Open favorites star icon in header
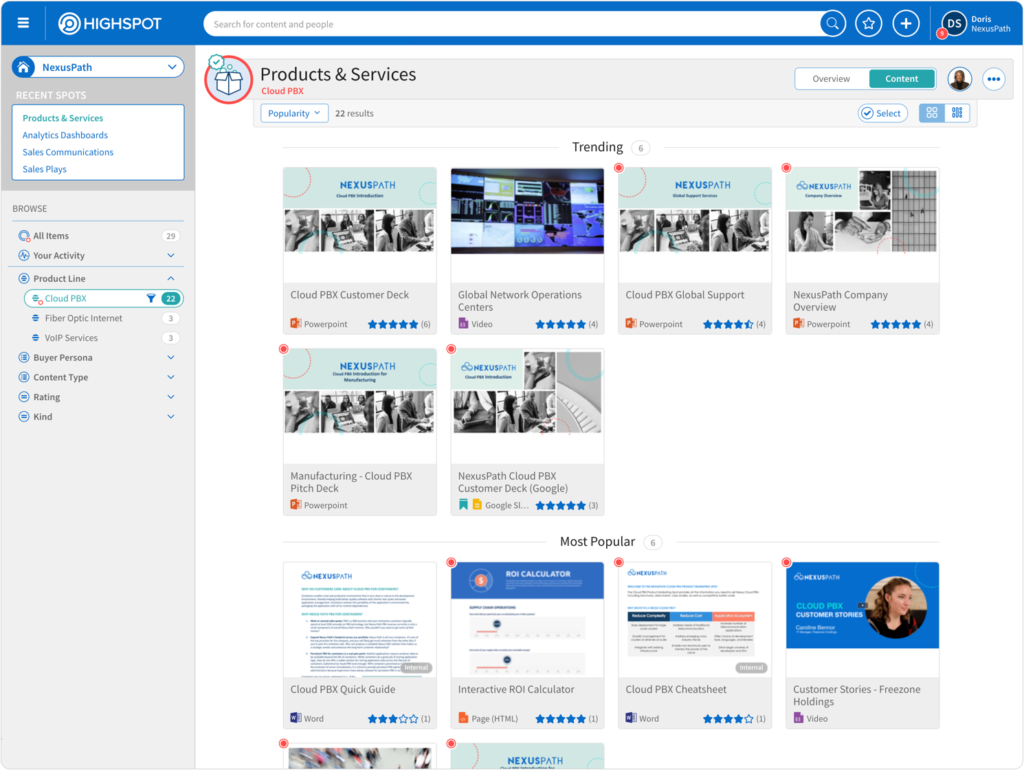 (x=869, y=24)
